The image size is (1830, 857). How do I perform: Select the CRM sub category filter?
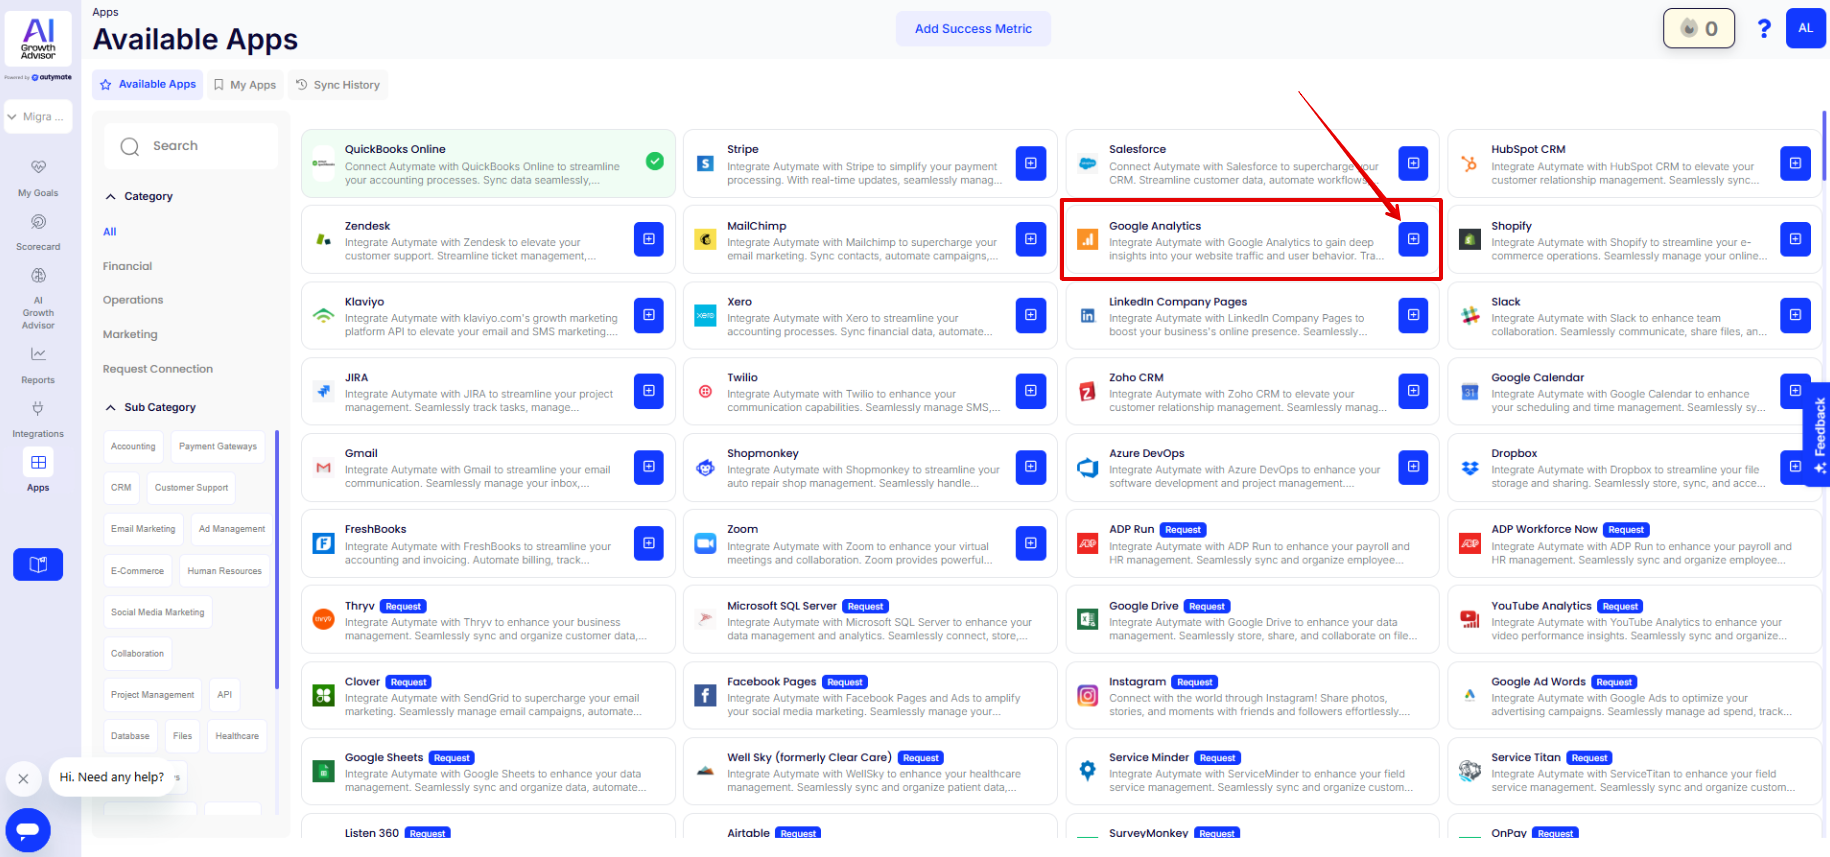pos(121,488)
